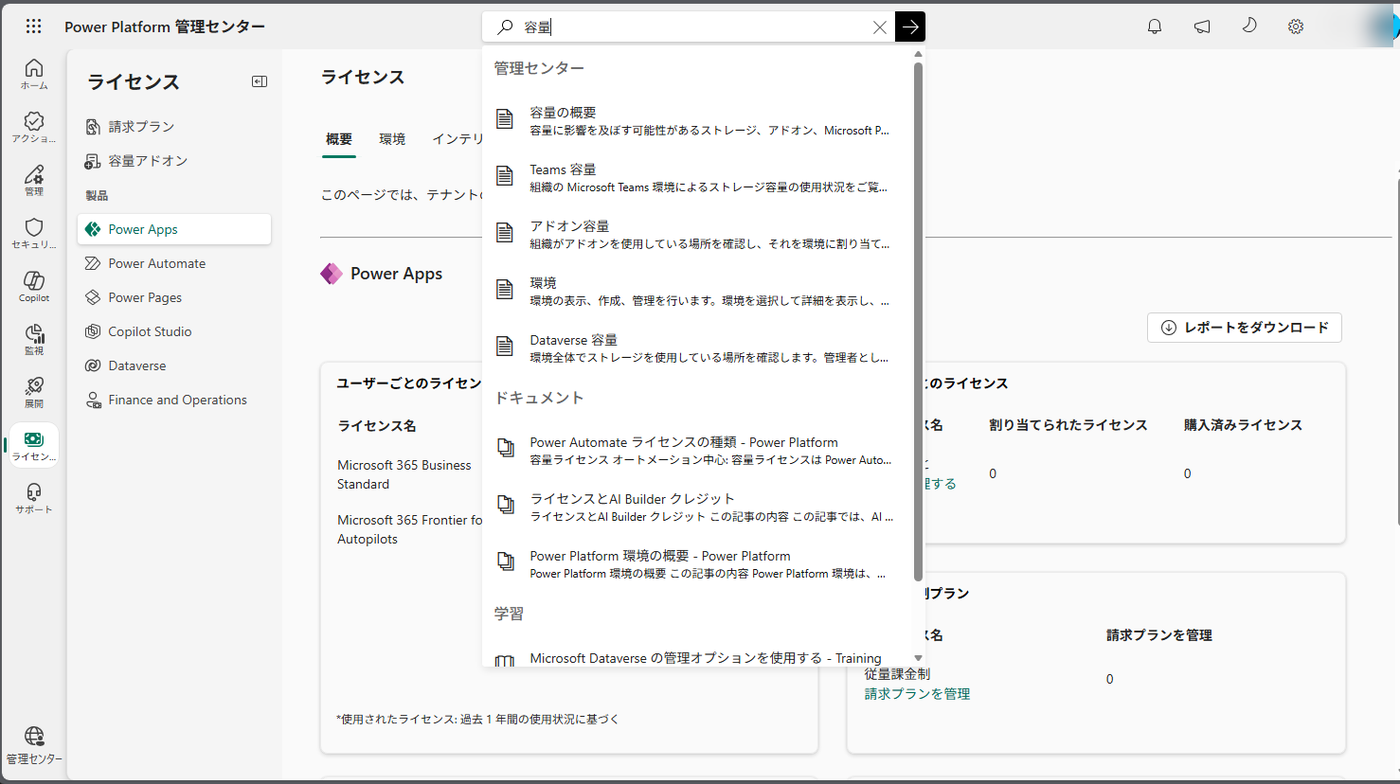Select Dataverse in the product list
The height and width of the screenshot is (784, 1400).
point(174,366)
